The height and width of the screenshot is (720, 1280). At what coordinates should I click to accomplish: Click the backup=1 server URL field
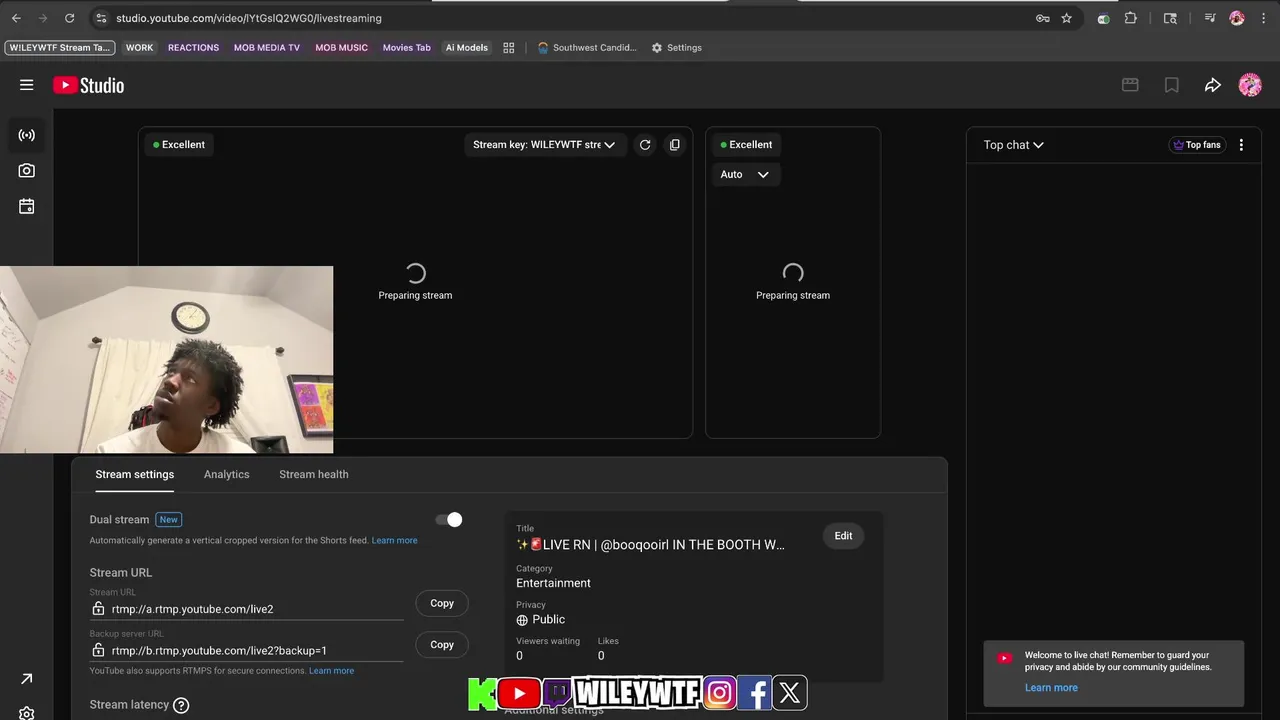click(247, 650)
